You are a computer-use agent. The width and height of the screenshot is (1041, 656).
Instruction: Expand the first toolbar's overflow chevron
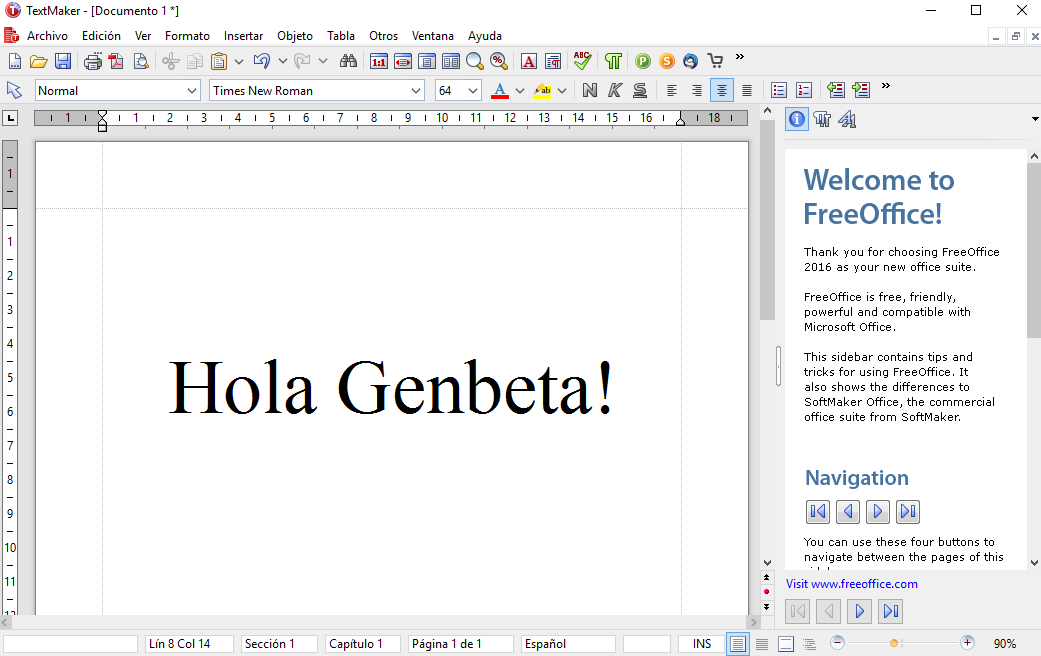(x=740, y=57)
